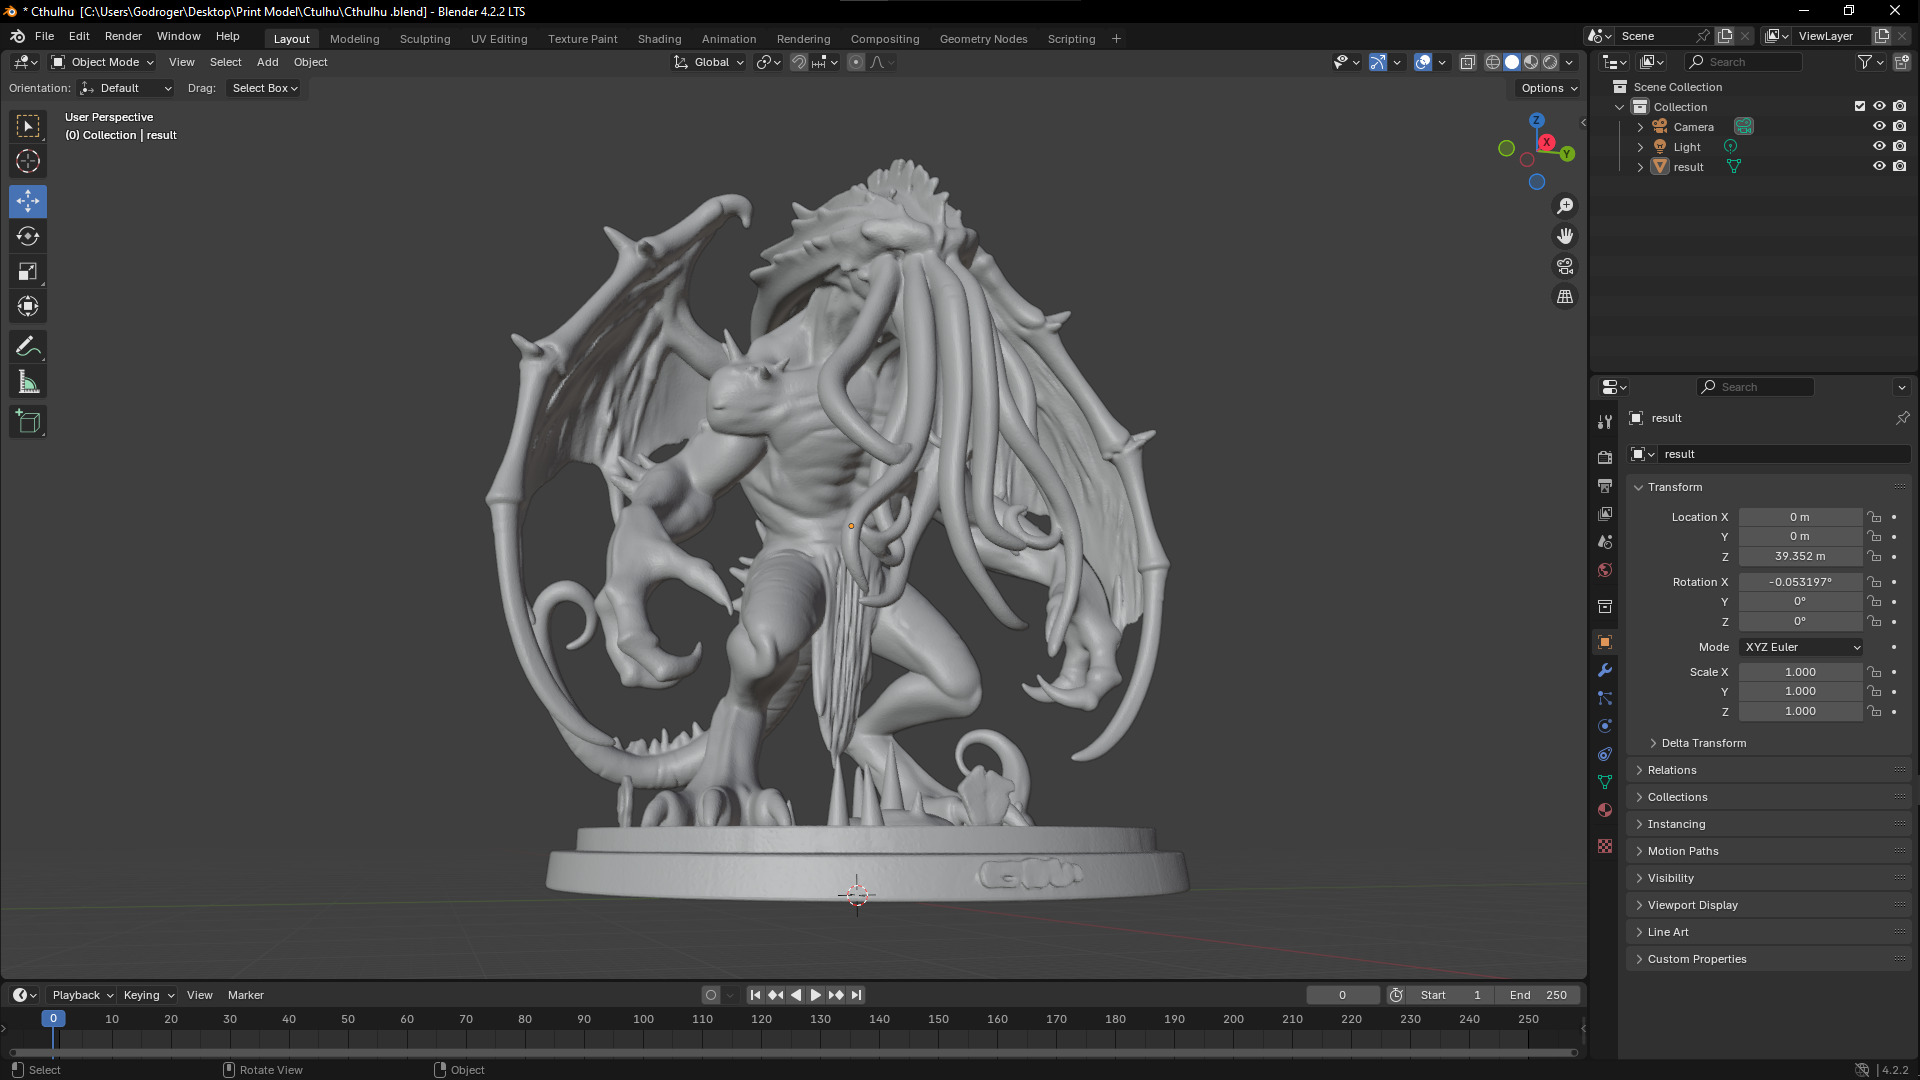Screen dimensions: 1920x1080
Task: Click the Location Z 39.352 m field
Action: pyautogui.click(x=1800, y=556)
